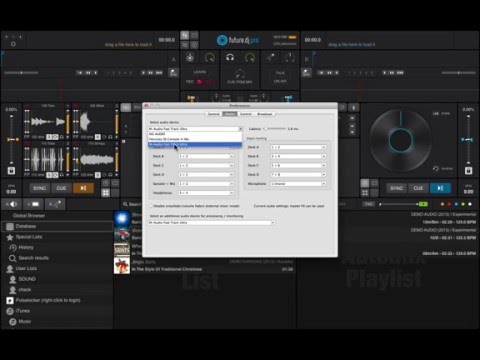Click the search field in browser
Image resolution: width=480 pixels, height=360 pixels.
(x=134, y=204)
